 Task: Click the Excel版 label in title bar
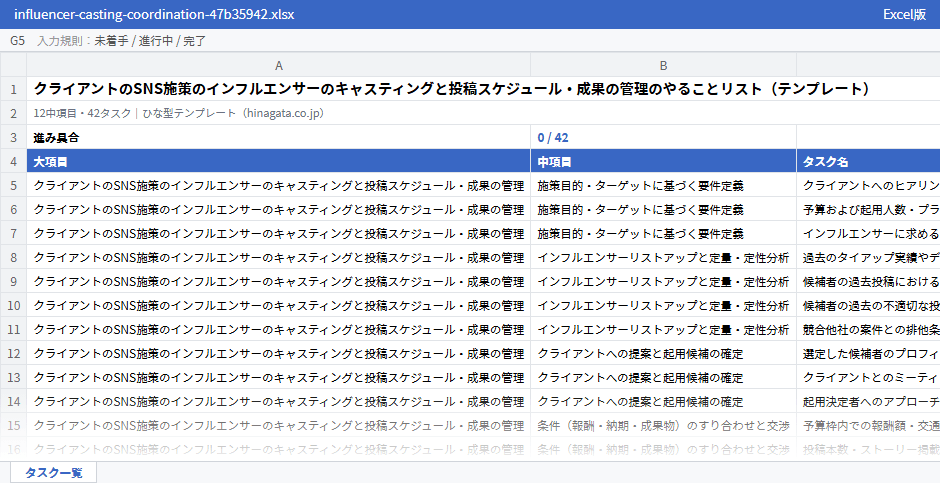pyautogui.click(x=904, y=14)
